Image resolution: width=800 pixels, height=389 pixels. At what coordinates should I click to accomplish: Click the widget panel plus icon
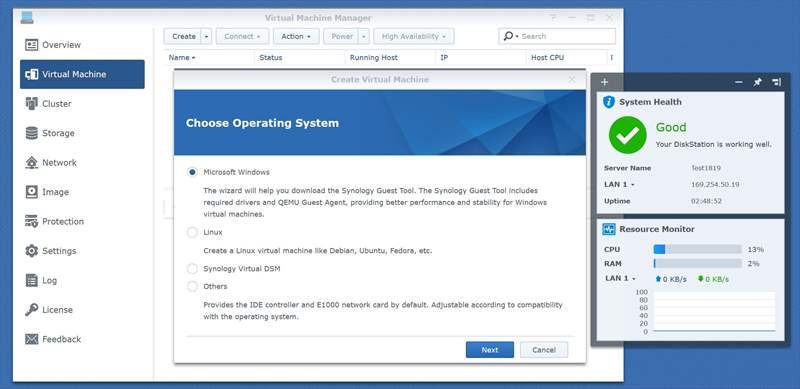(605, 82)
